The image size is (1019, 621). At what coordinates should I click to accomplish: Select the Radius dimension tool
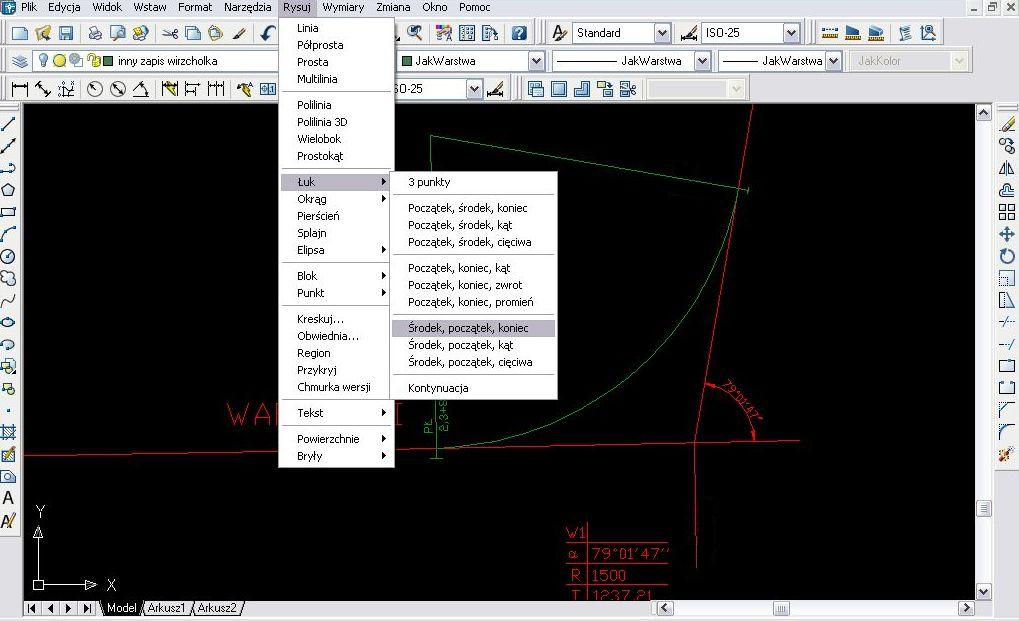(x=95, y=89)
